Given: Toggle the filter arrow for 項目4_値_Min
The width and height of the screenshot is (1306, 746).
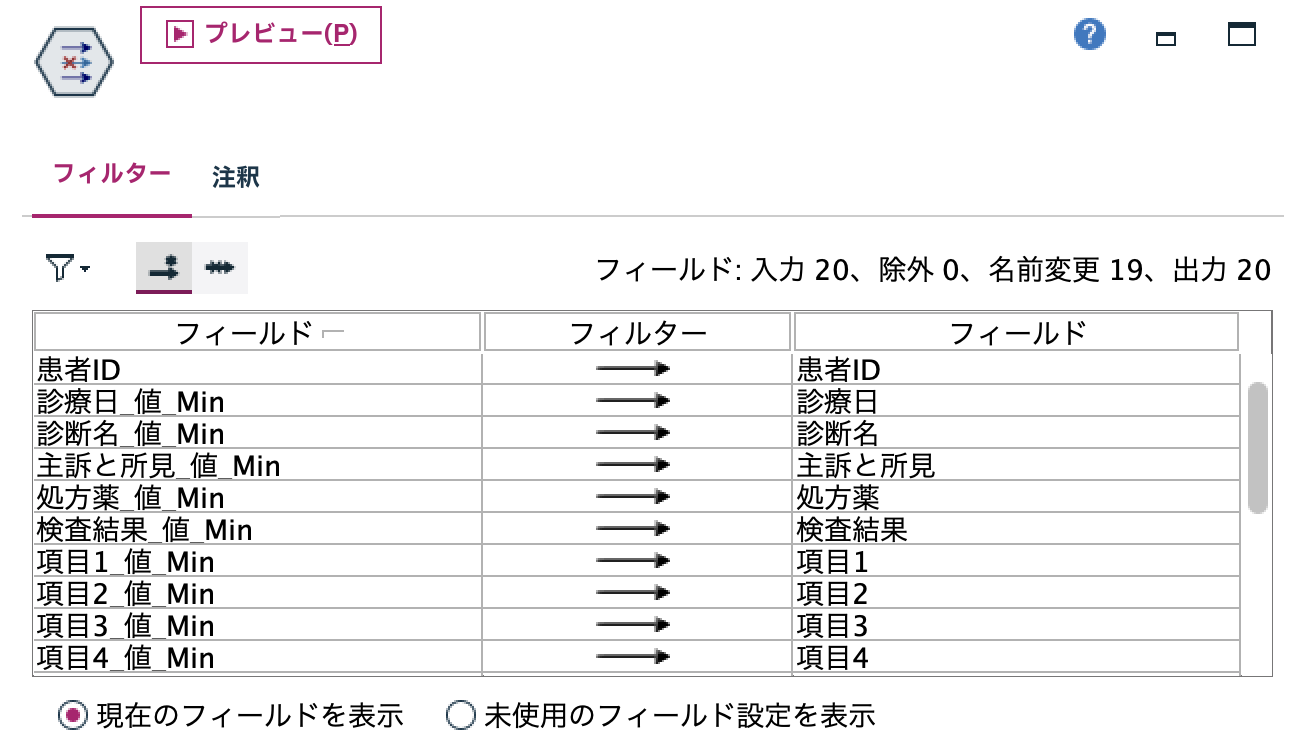Looking at the screenshot, I should point(637,657).
